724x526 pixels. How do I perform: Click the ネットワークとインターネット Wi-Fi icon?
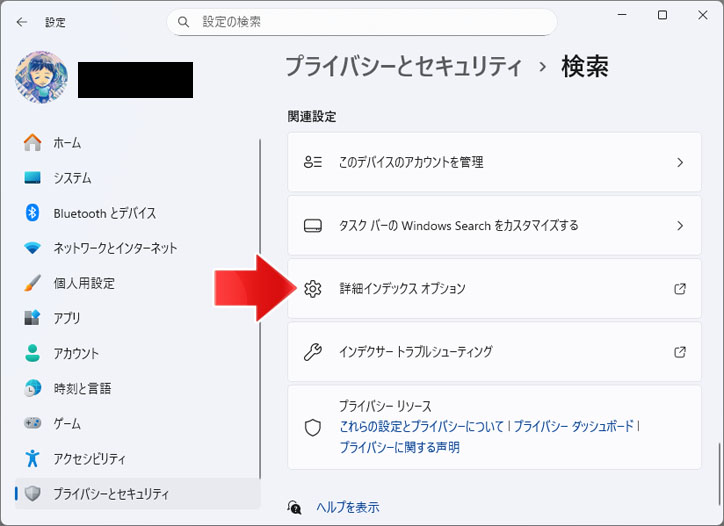point(32,248)
